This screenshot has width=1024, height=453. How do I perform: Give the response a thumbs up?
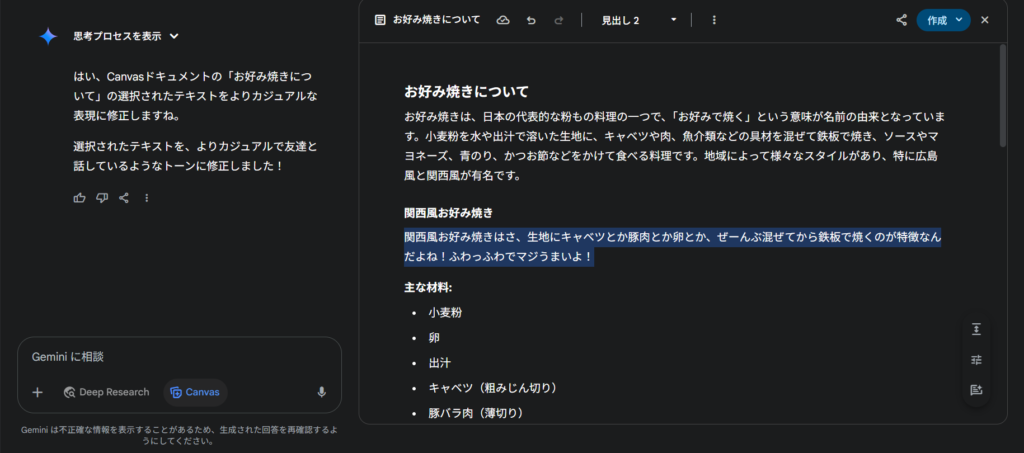coord(80,198)
